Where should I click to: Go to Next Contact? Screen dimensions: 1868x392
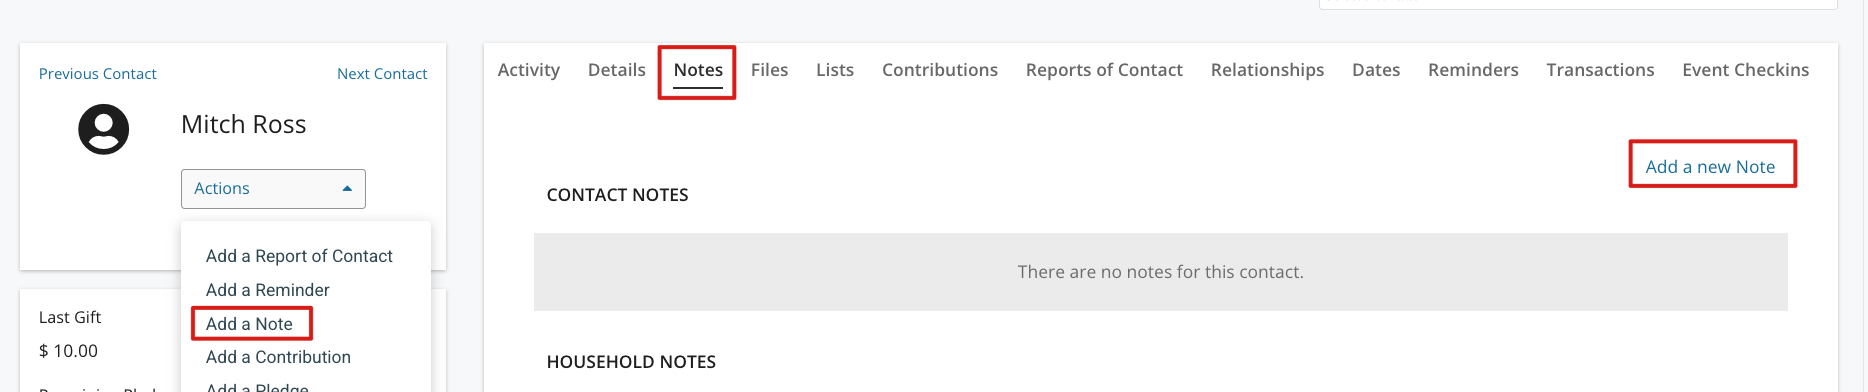[x=382, y=74]
